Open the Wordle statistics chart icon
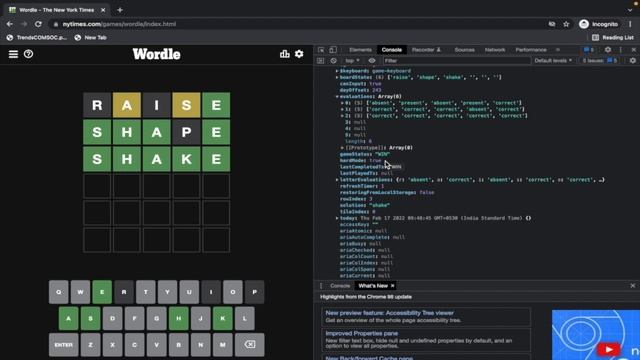The image size is (640, 360). 284,54
